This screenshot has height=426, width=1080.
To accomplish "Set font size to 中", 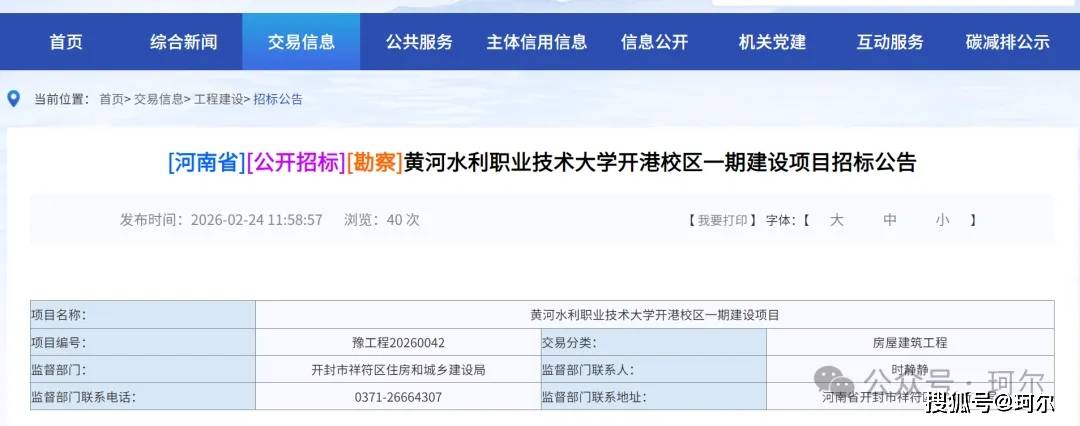I will coord(890,220).
